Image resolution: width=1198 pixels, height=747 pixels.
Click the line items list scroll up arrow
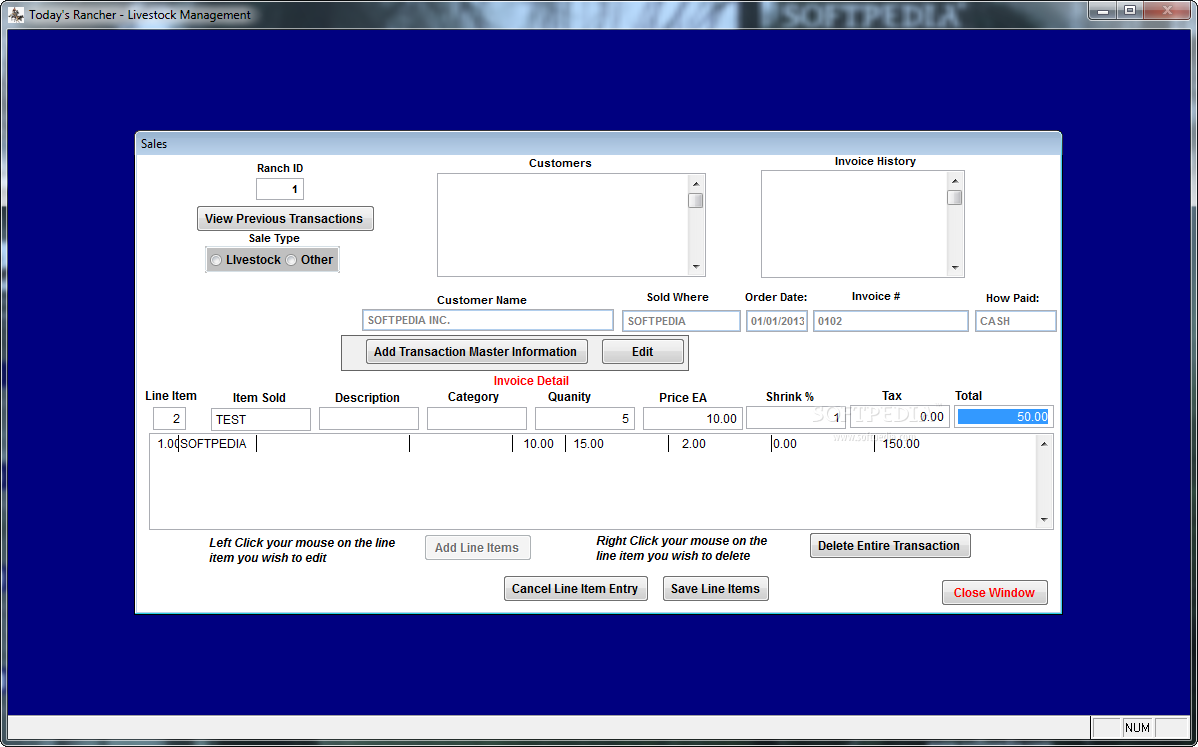point(1044,444)
